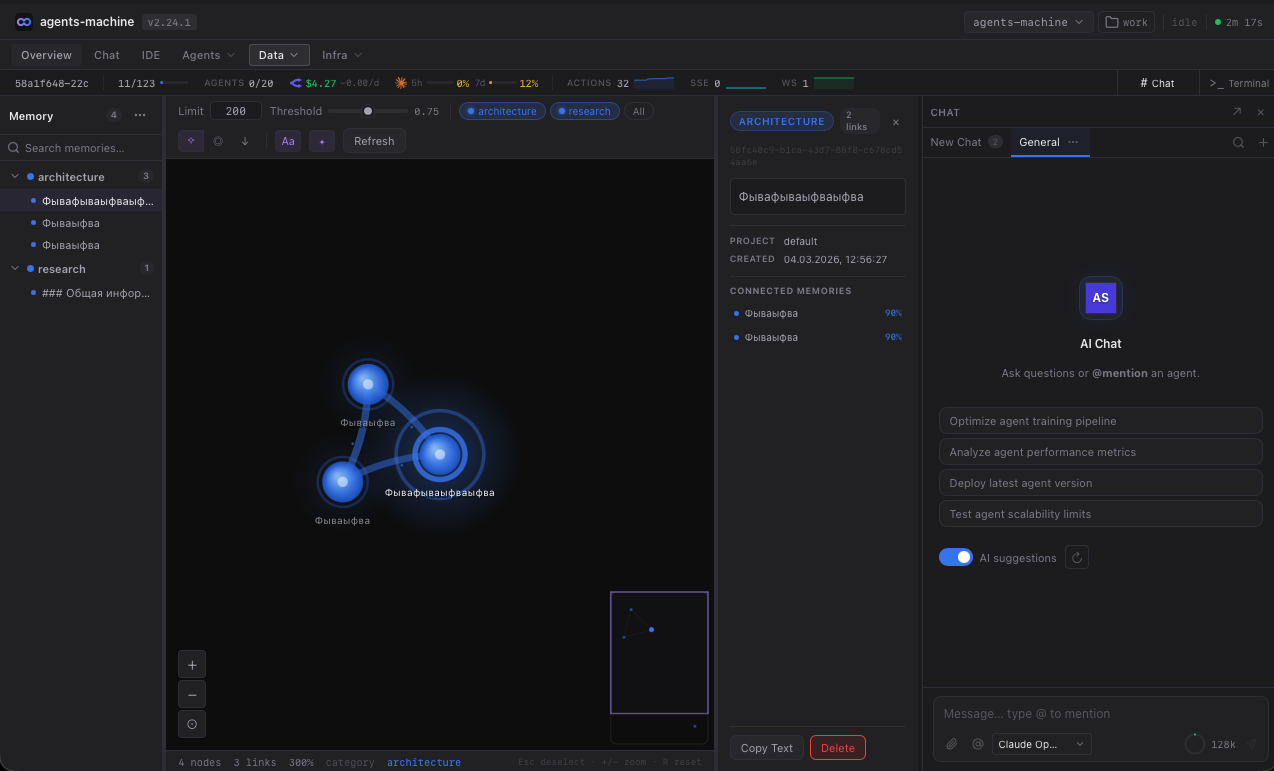Toggle the Aa node labels button
Image resolution: width=1274 pixels, height=771 pixels.
(288, 141)
